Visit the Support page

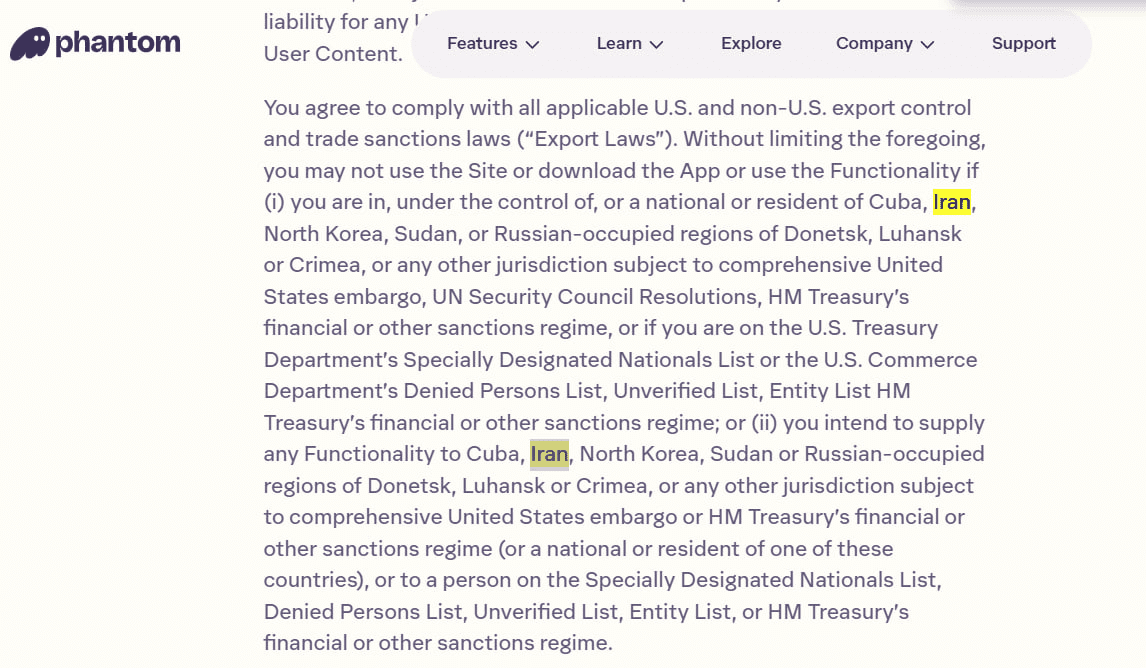click(1023, 44)
